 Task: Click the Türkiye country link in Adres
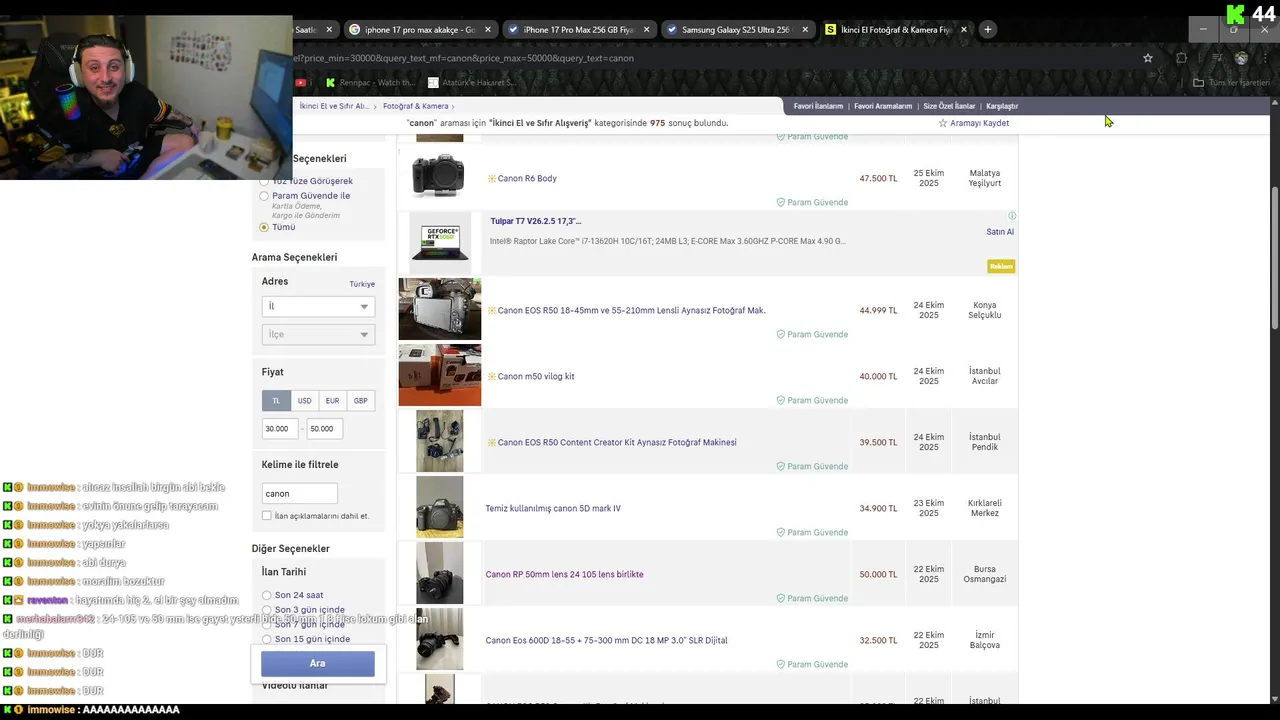(x=362, y=284)
